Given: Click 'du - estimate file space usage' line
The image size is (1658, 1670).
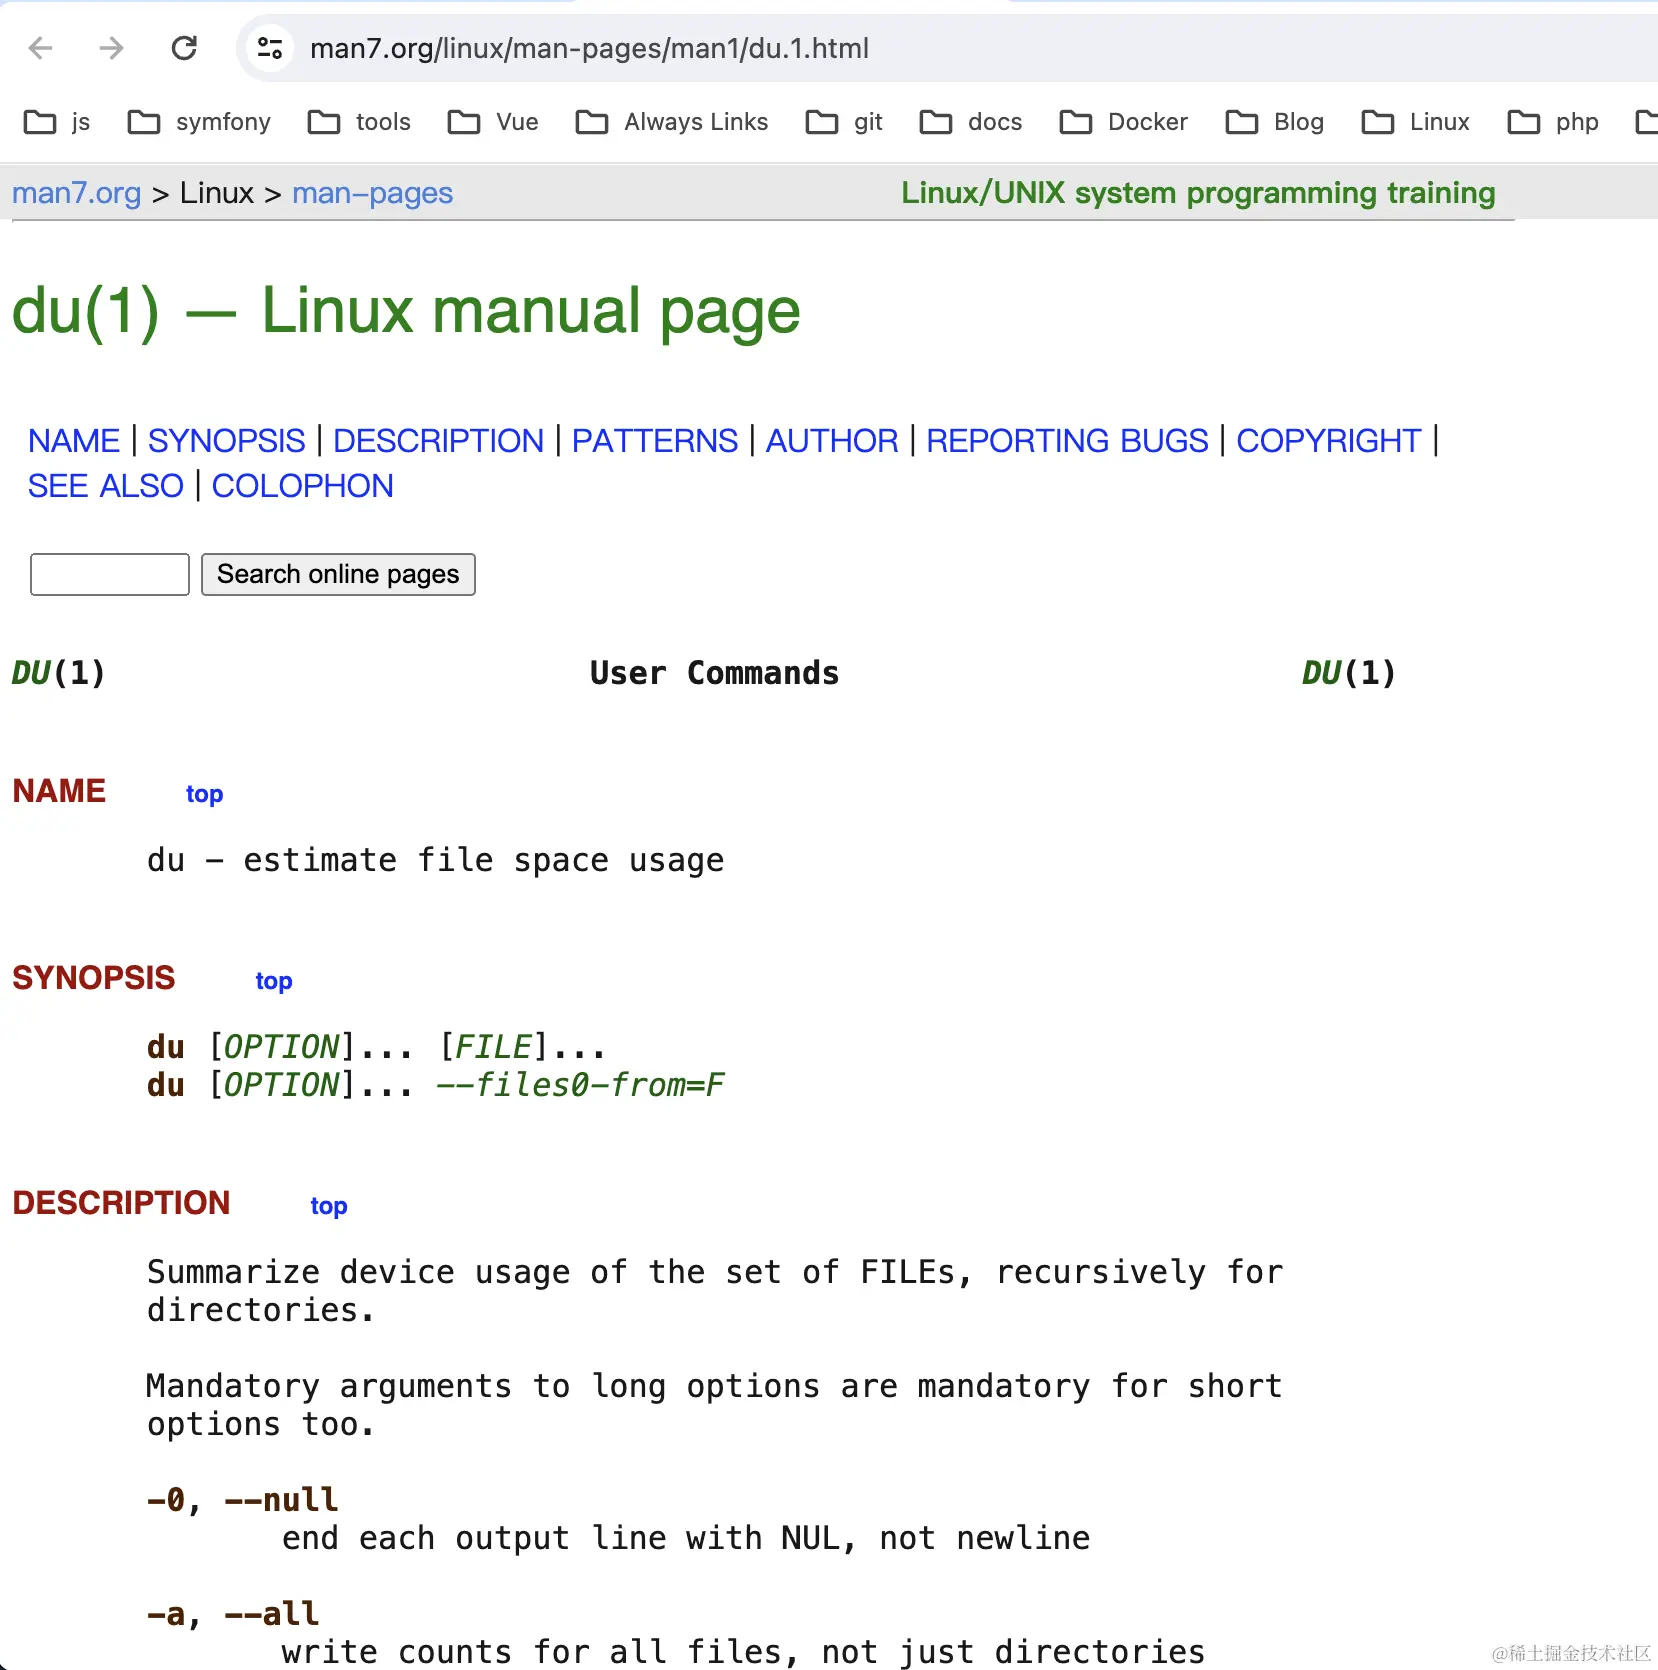Looking at the screenshot, I should pos(435,860).
